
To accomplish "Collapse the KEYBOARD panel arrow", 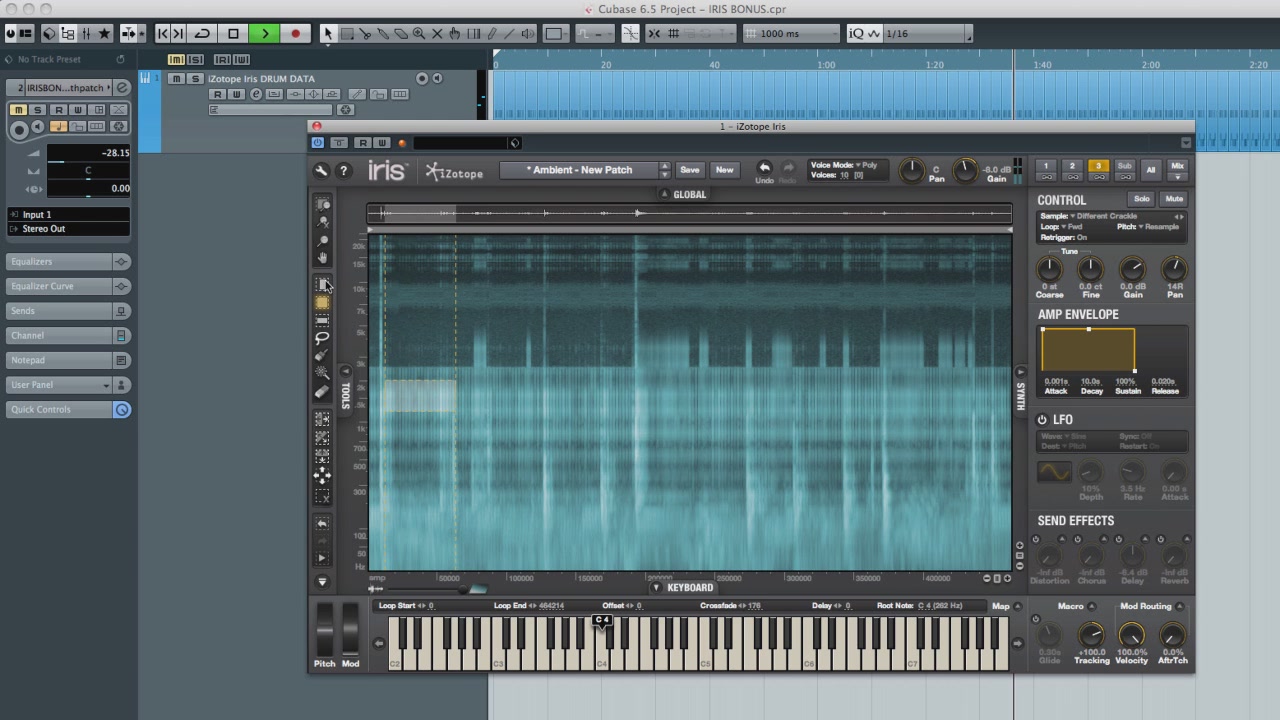I will tap(656, 588).
